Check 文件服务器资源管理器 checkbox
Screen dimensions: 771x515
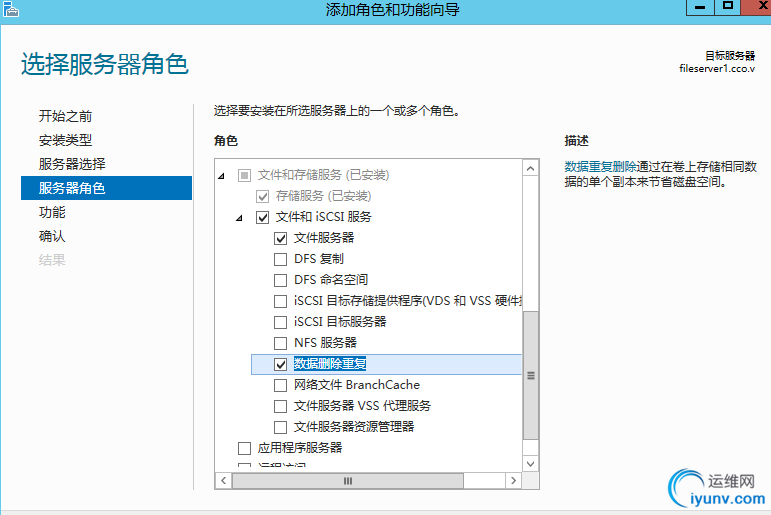coord(280,427)
